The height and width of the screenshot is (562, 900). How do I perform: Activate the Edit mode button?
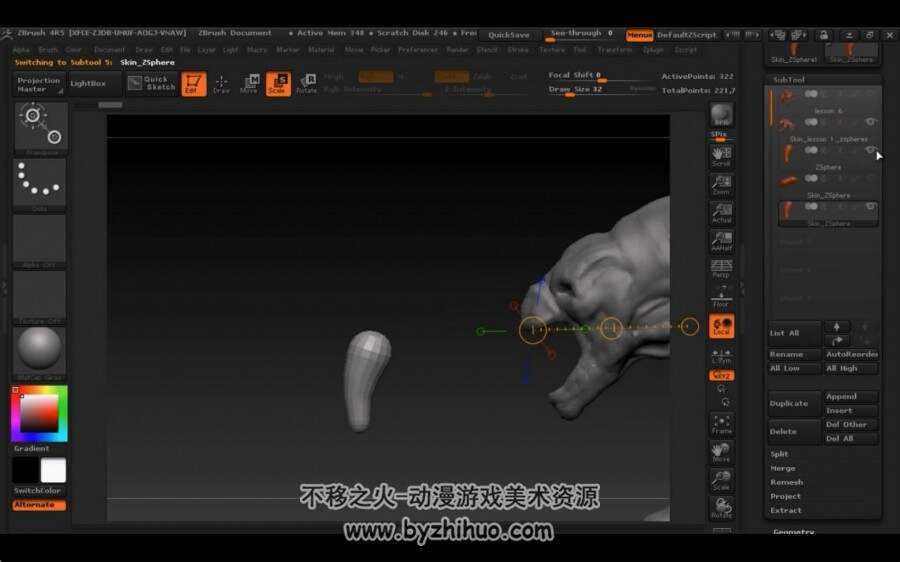[x=194, y=84]
